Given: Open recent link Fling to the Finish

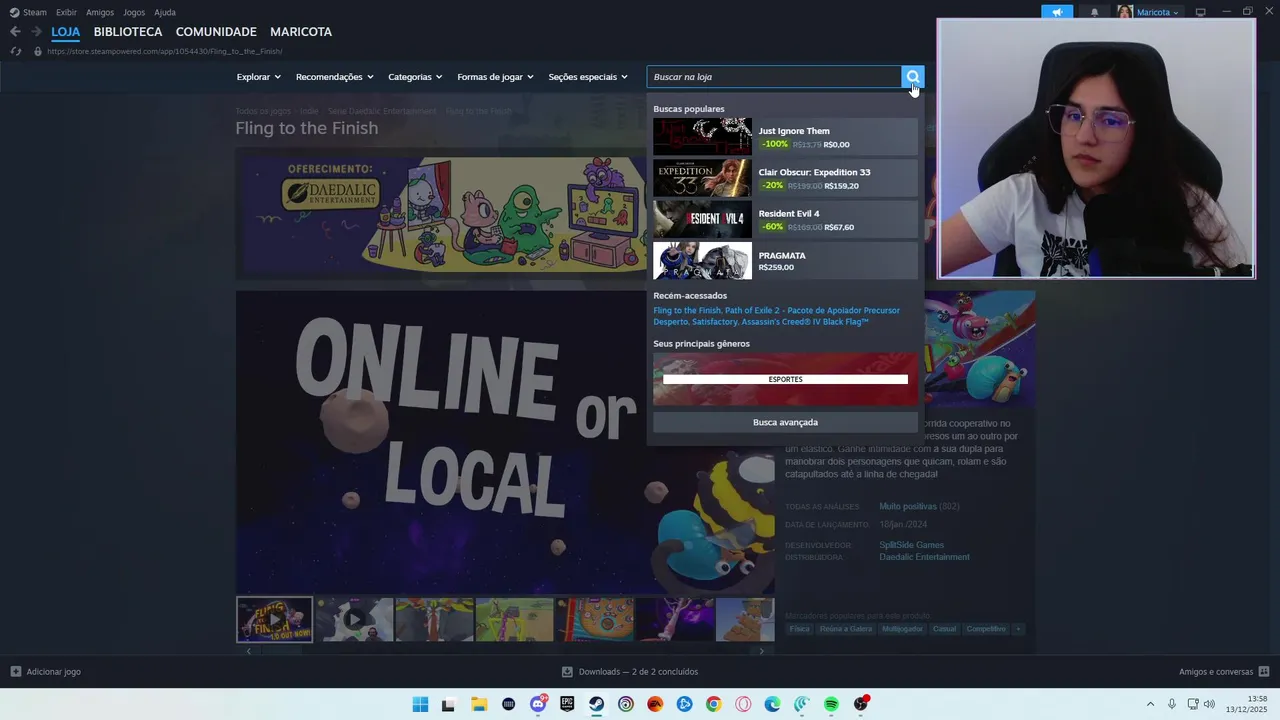Looking at the screenshot, I should 686,310.
